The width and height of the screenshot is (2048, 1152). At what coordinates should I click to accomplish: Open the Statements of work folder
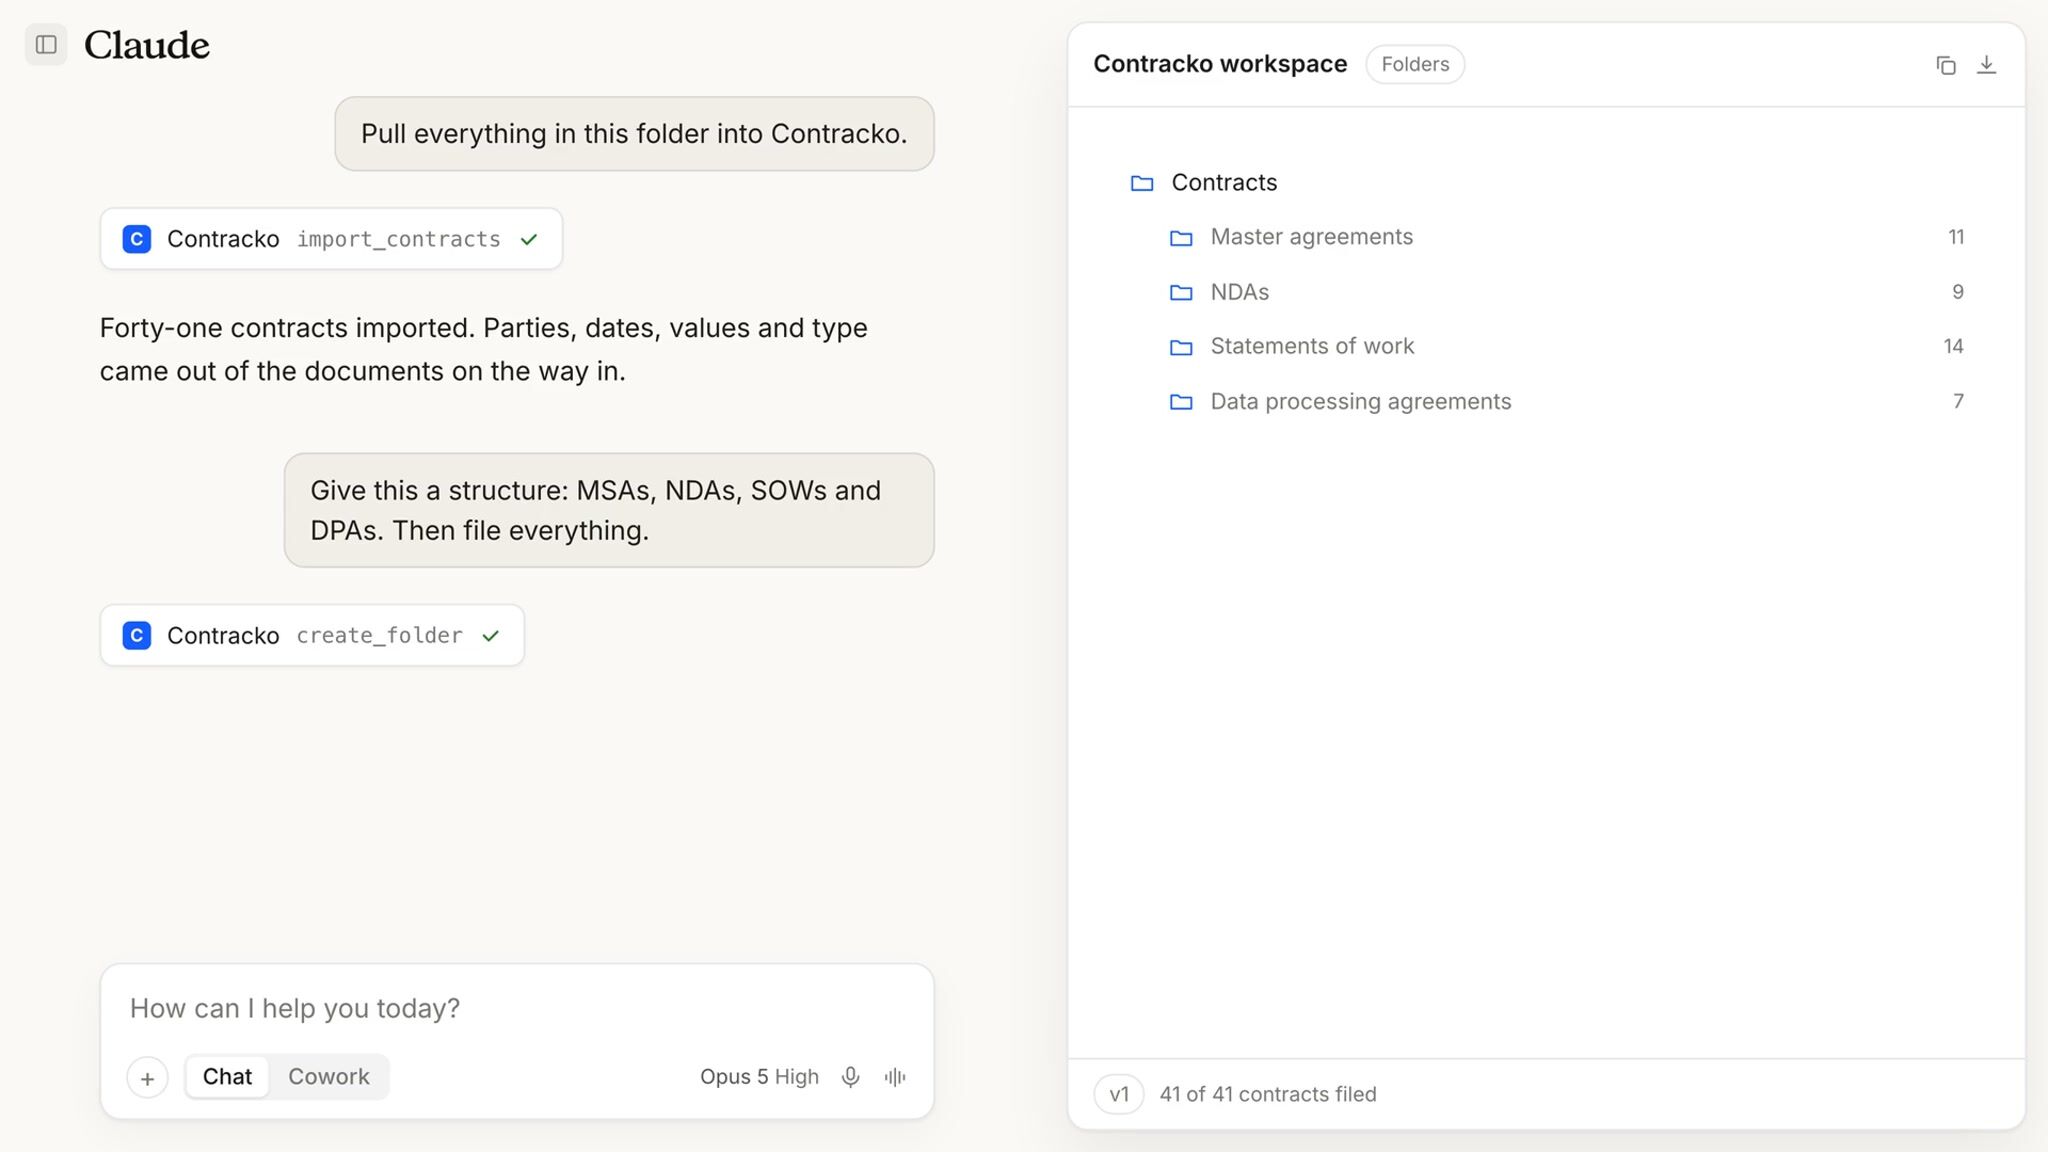(1566, 346)
